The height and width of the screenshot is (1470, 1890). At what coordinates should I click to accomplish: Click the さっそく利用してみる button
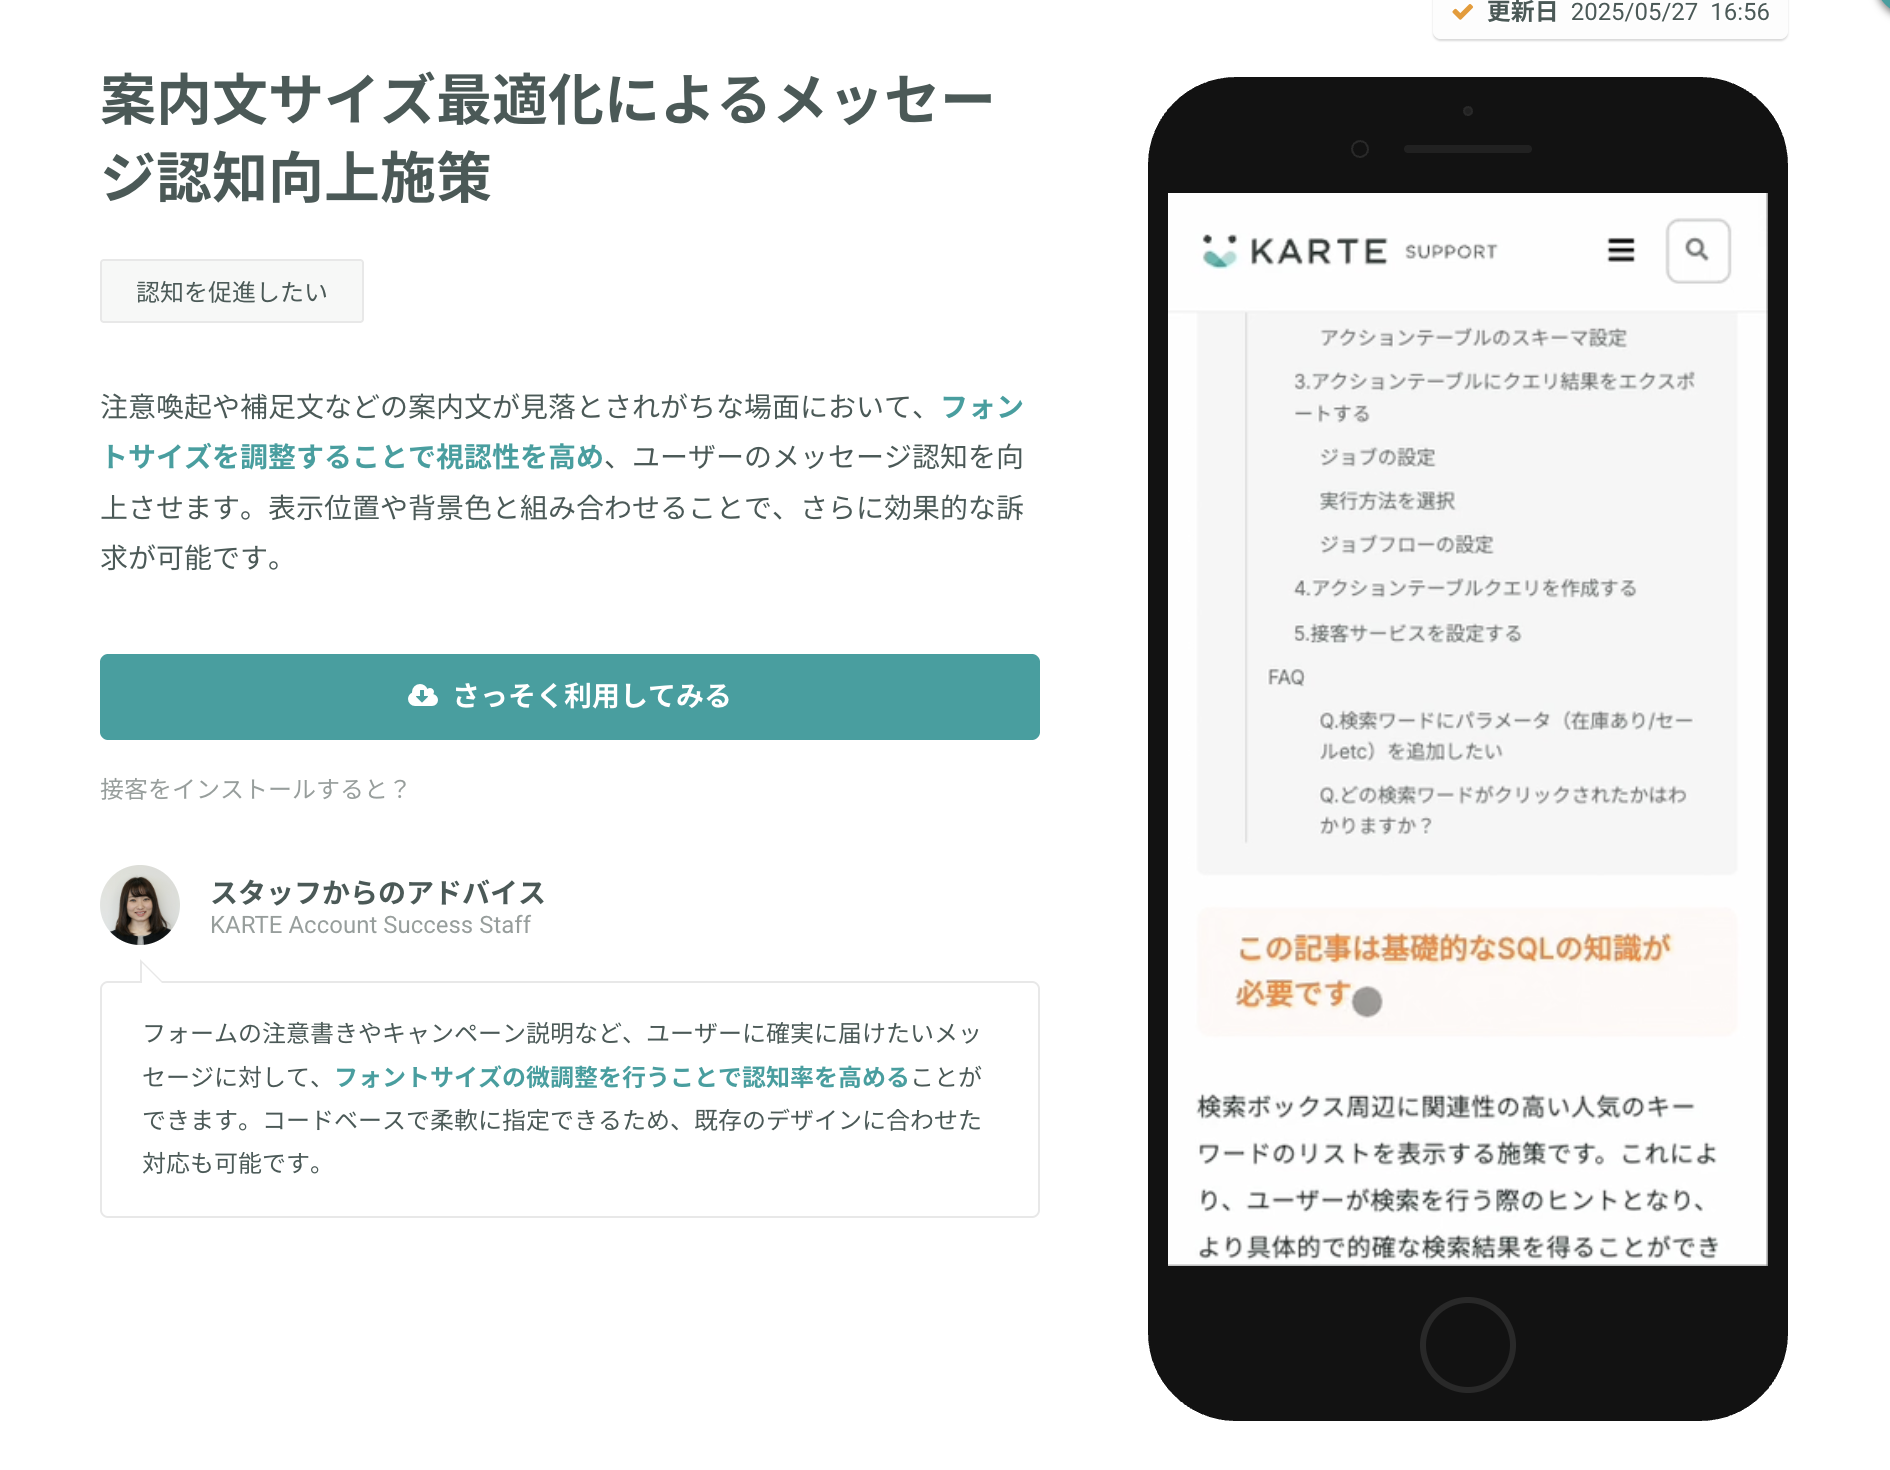coord(570,697)
